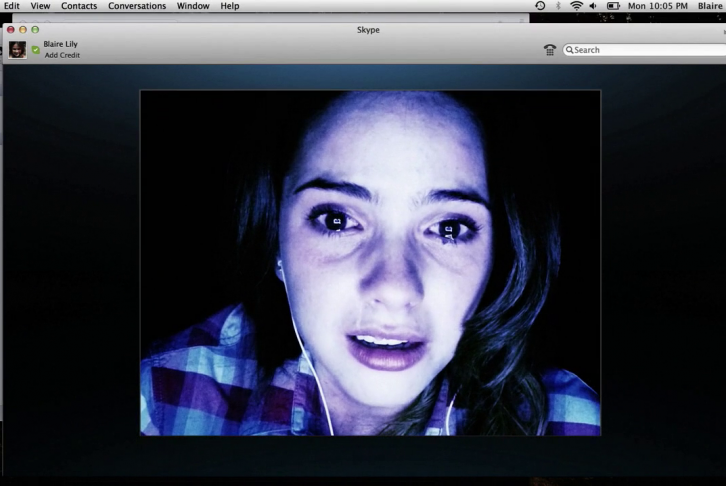Minimize the Skype window
The image size is (726, 486).
[23, 30]
